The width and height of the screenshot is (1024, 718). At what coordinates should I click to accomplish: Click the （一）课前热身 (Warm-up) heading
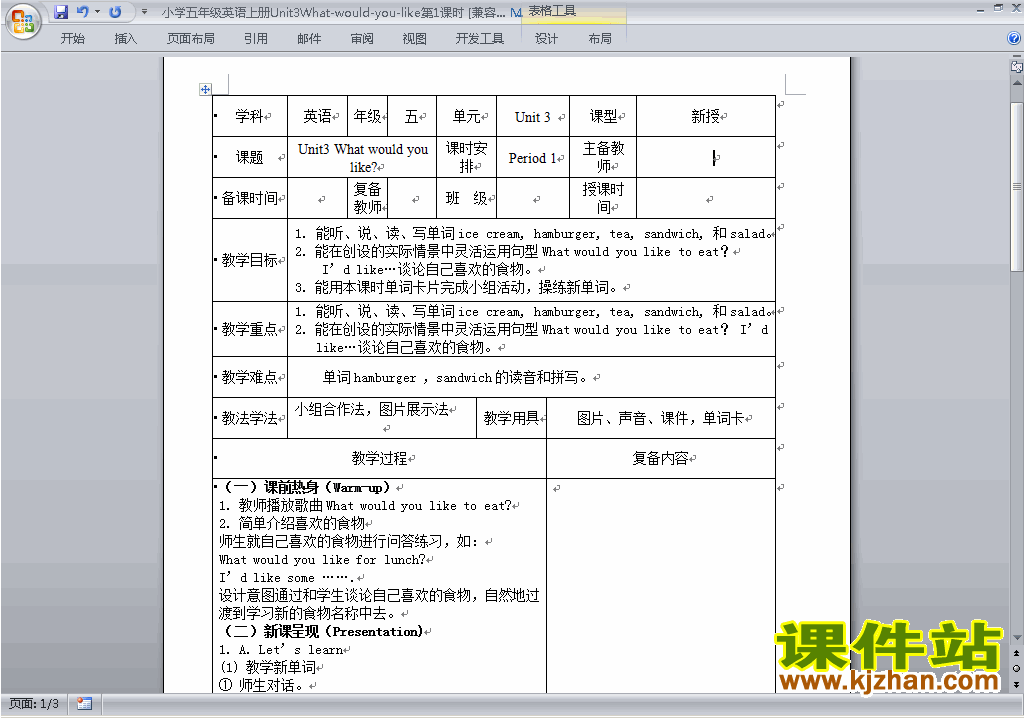307,487
